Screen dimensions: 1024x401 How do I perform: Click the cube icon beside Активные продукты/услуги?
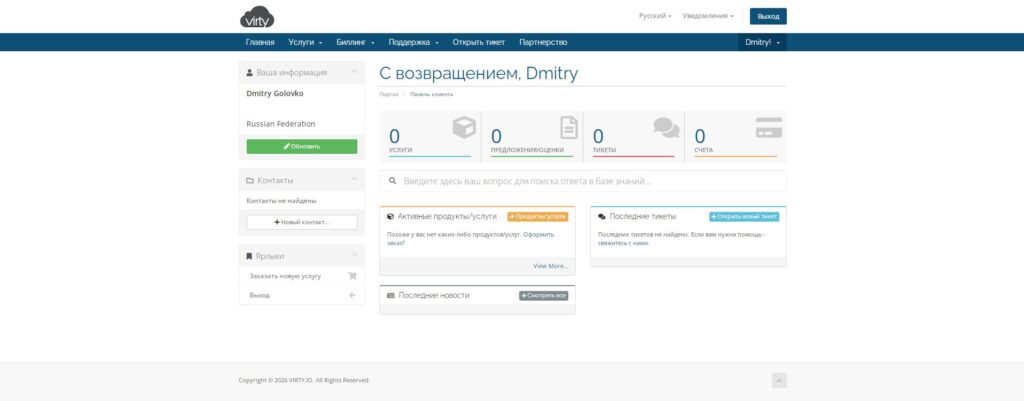point(391,216)
